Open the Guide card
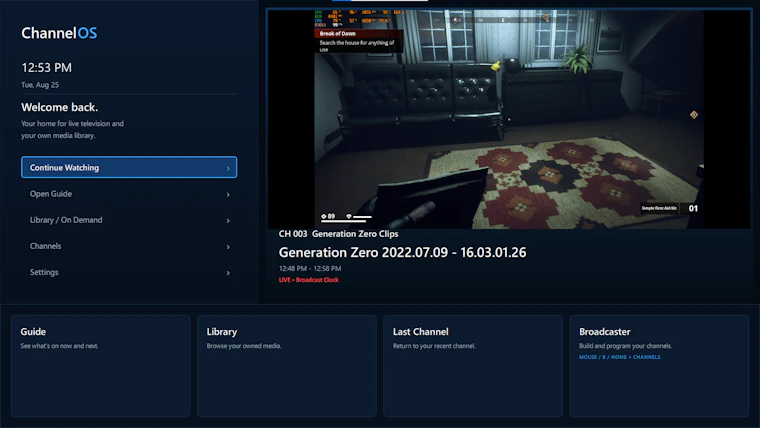760x428 pixels. (101, 366)
